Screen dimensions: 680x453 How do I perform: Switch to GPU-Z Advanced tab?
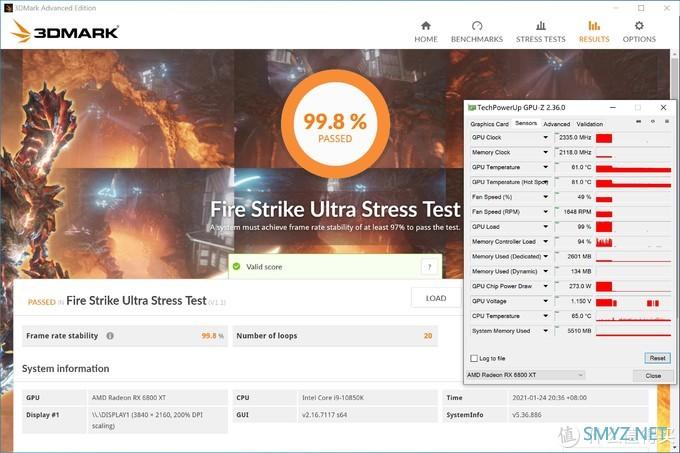(x=556, y=124)
